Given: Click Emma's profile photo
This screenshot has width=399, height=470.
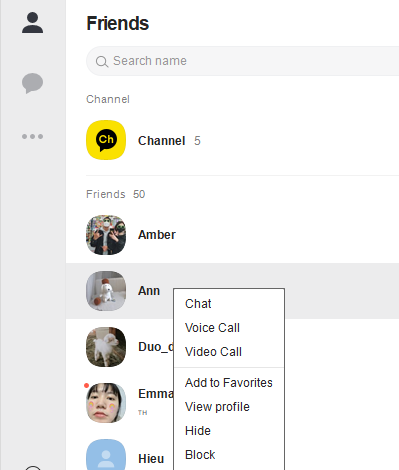Looking at the screenshot, I should click(106, 403).
